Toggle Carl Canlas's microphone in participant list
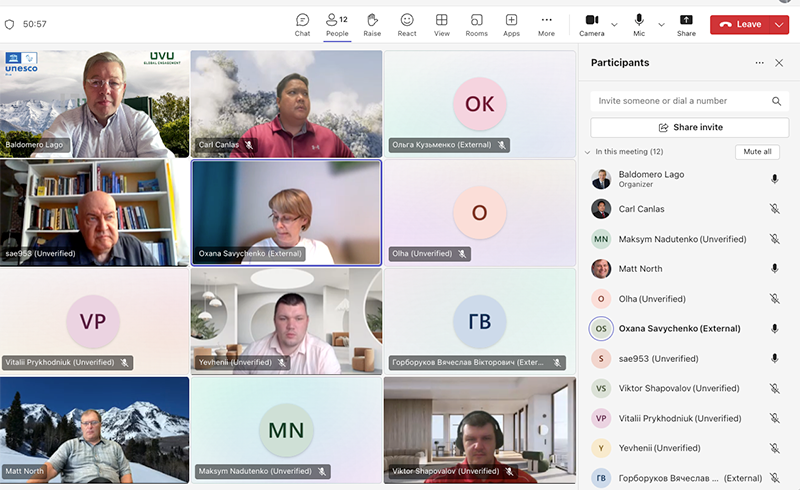The height and width of the screenshot is (490, 800). (774, 209)
